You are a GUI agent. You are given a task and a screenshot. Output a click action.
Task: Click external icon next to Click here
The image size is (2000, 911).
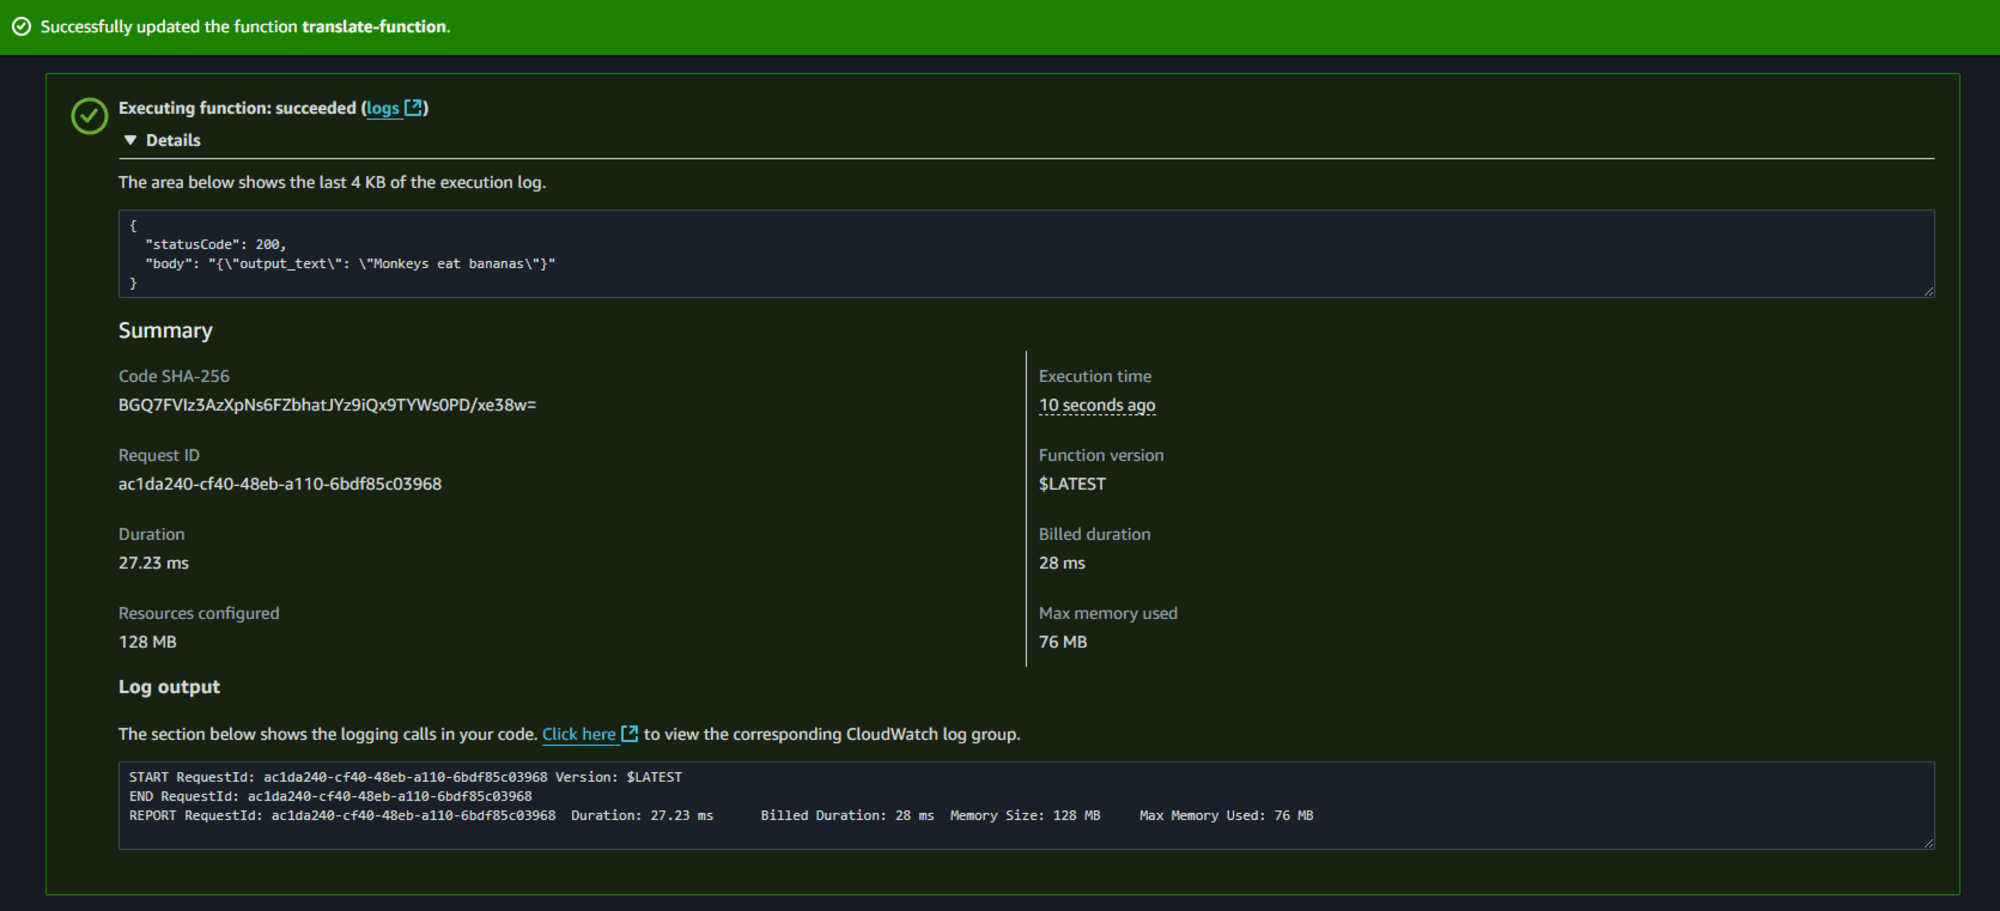click(629, 733)
